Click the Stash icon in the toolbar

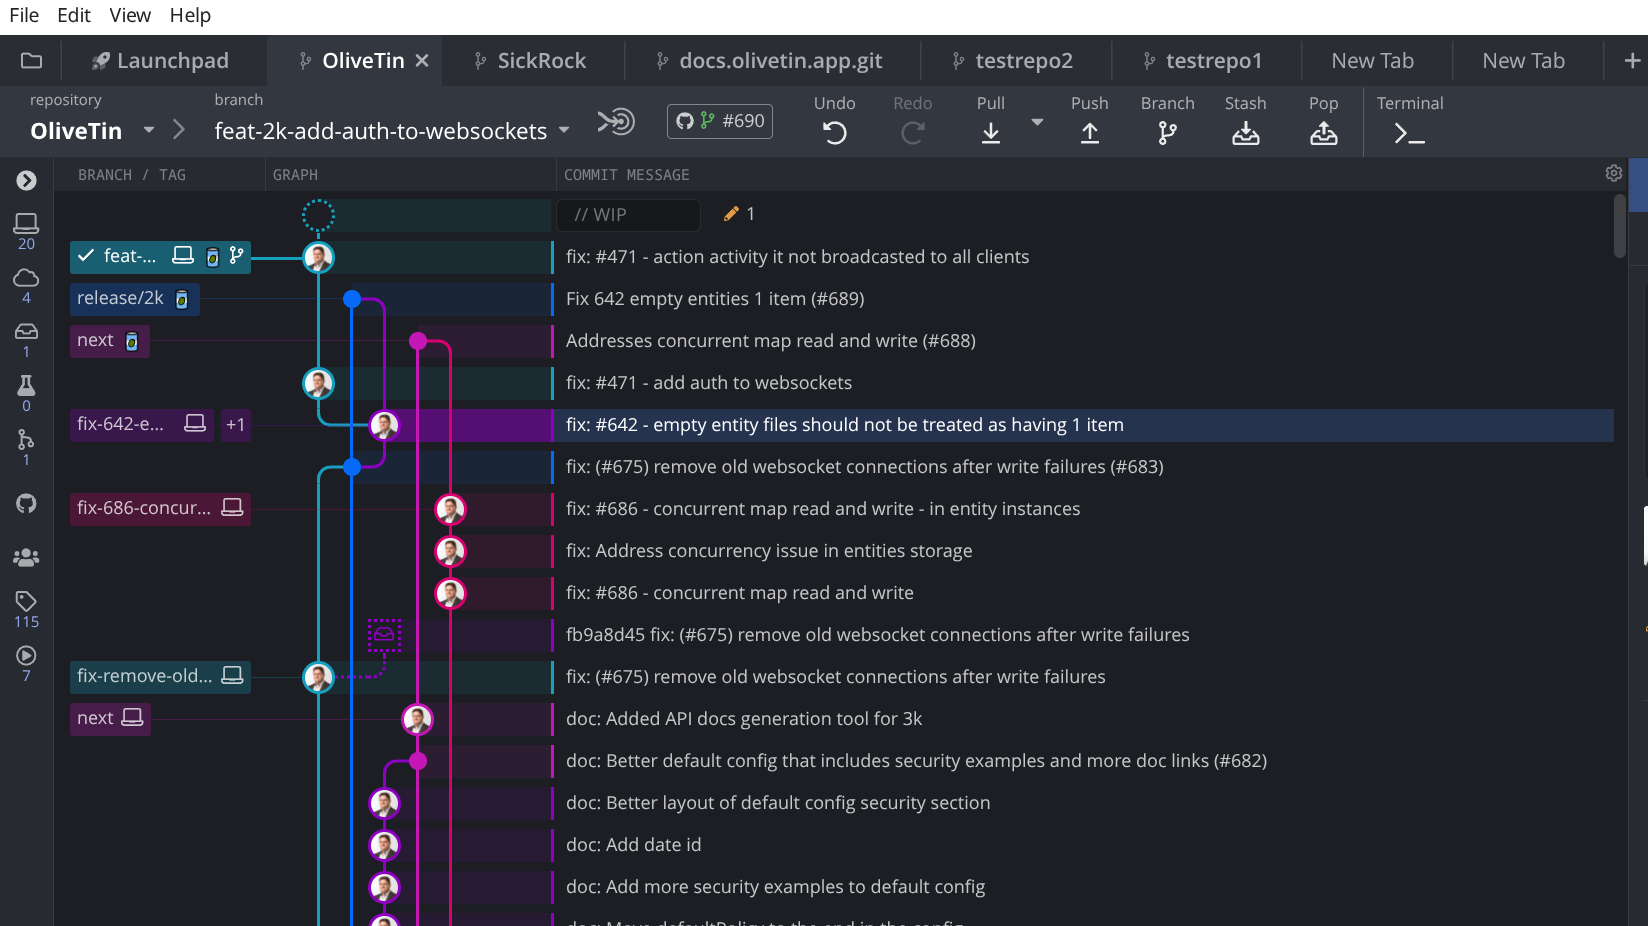click(x=1245, y=133)
